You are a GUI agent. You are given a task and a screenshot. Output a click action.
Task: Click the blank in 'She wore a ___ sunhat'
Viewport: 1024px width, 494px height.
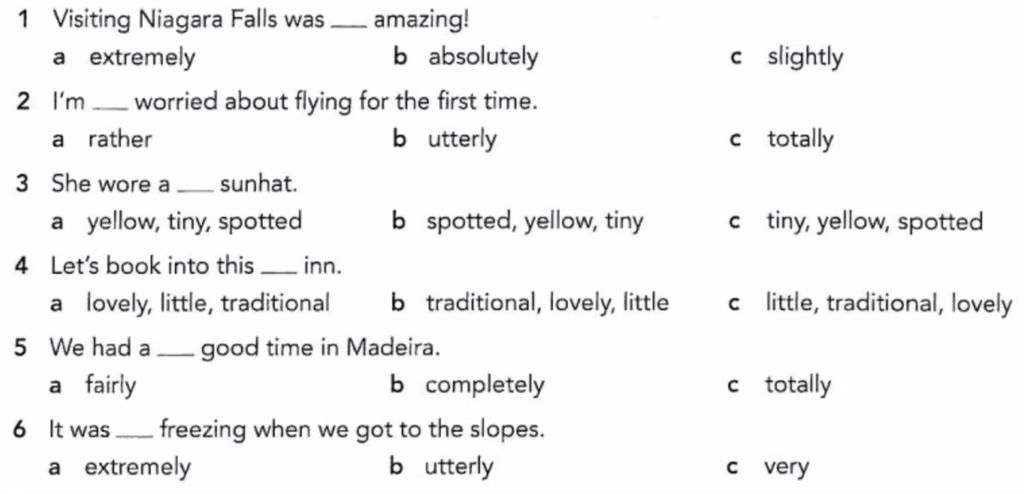(195, 189)
